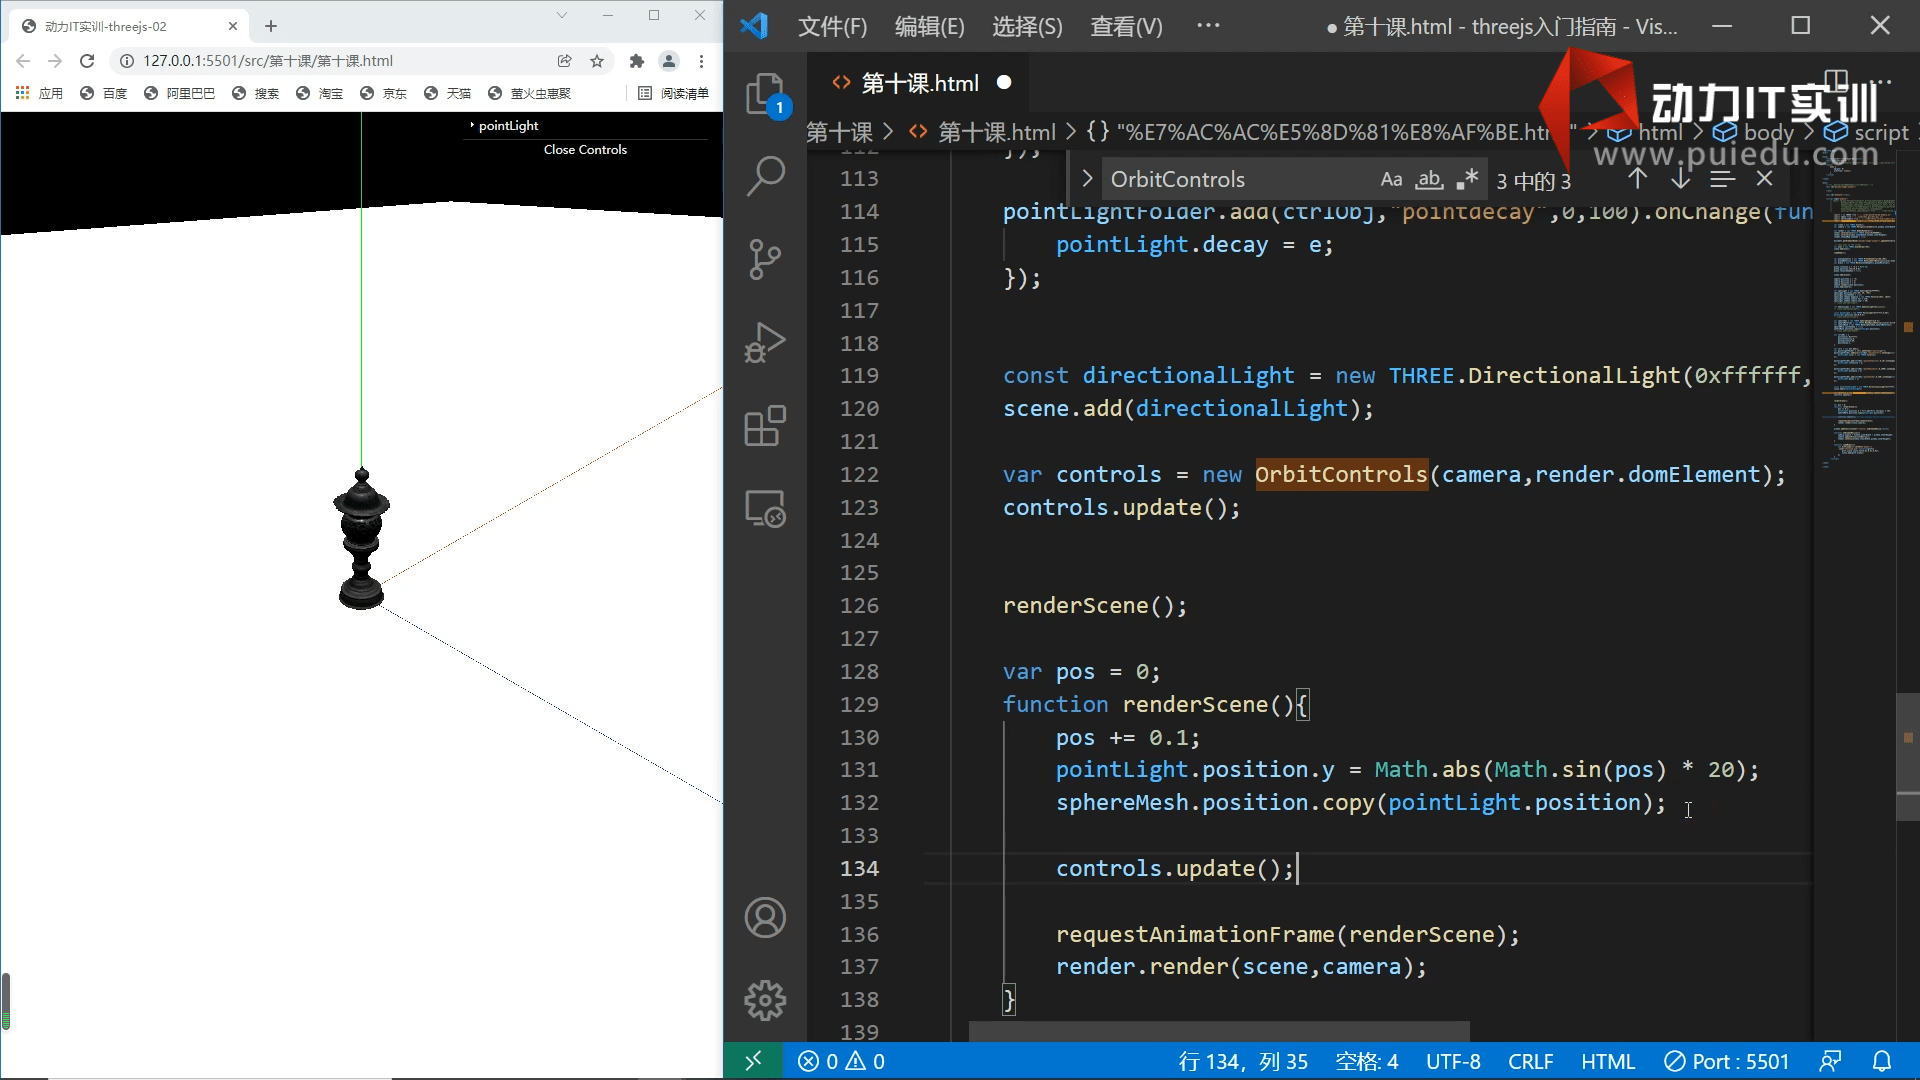Click the Port : 5501 status bar item
Image resolution: width=1920 pixels, height=1080 pixels.
pyautogui.click(x=1727, y=1061)
